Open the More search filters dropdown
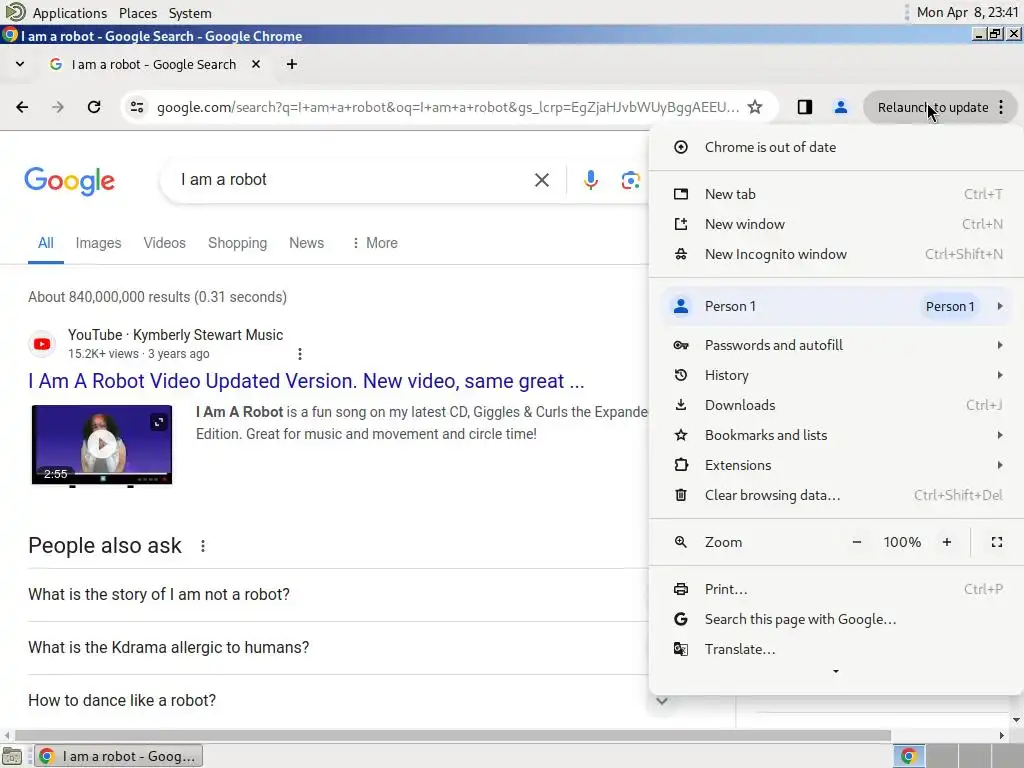 click(374, 243)
